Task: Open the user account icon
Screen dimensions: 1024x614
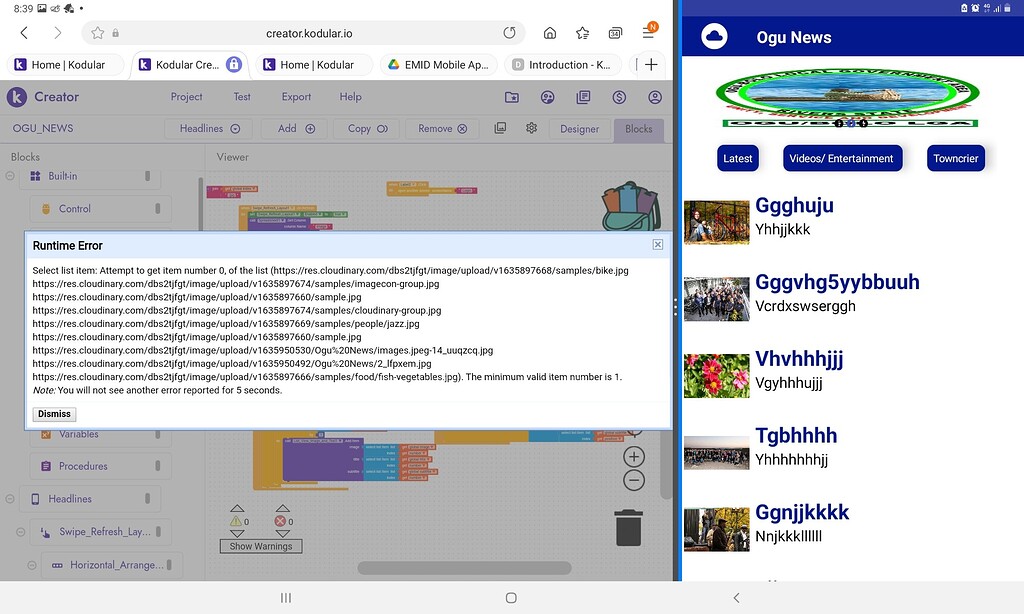Action: coord(655,97)
